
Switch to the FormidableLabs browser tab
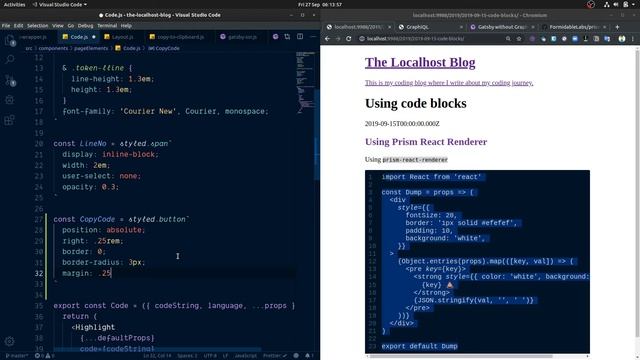pyautogui.click(x=573, y=27)
